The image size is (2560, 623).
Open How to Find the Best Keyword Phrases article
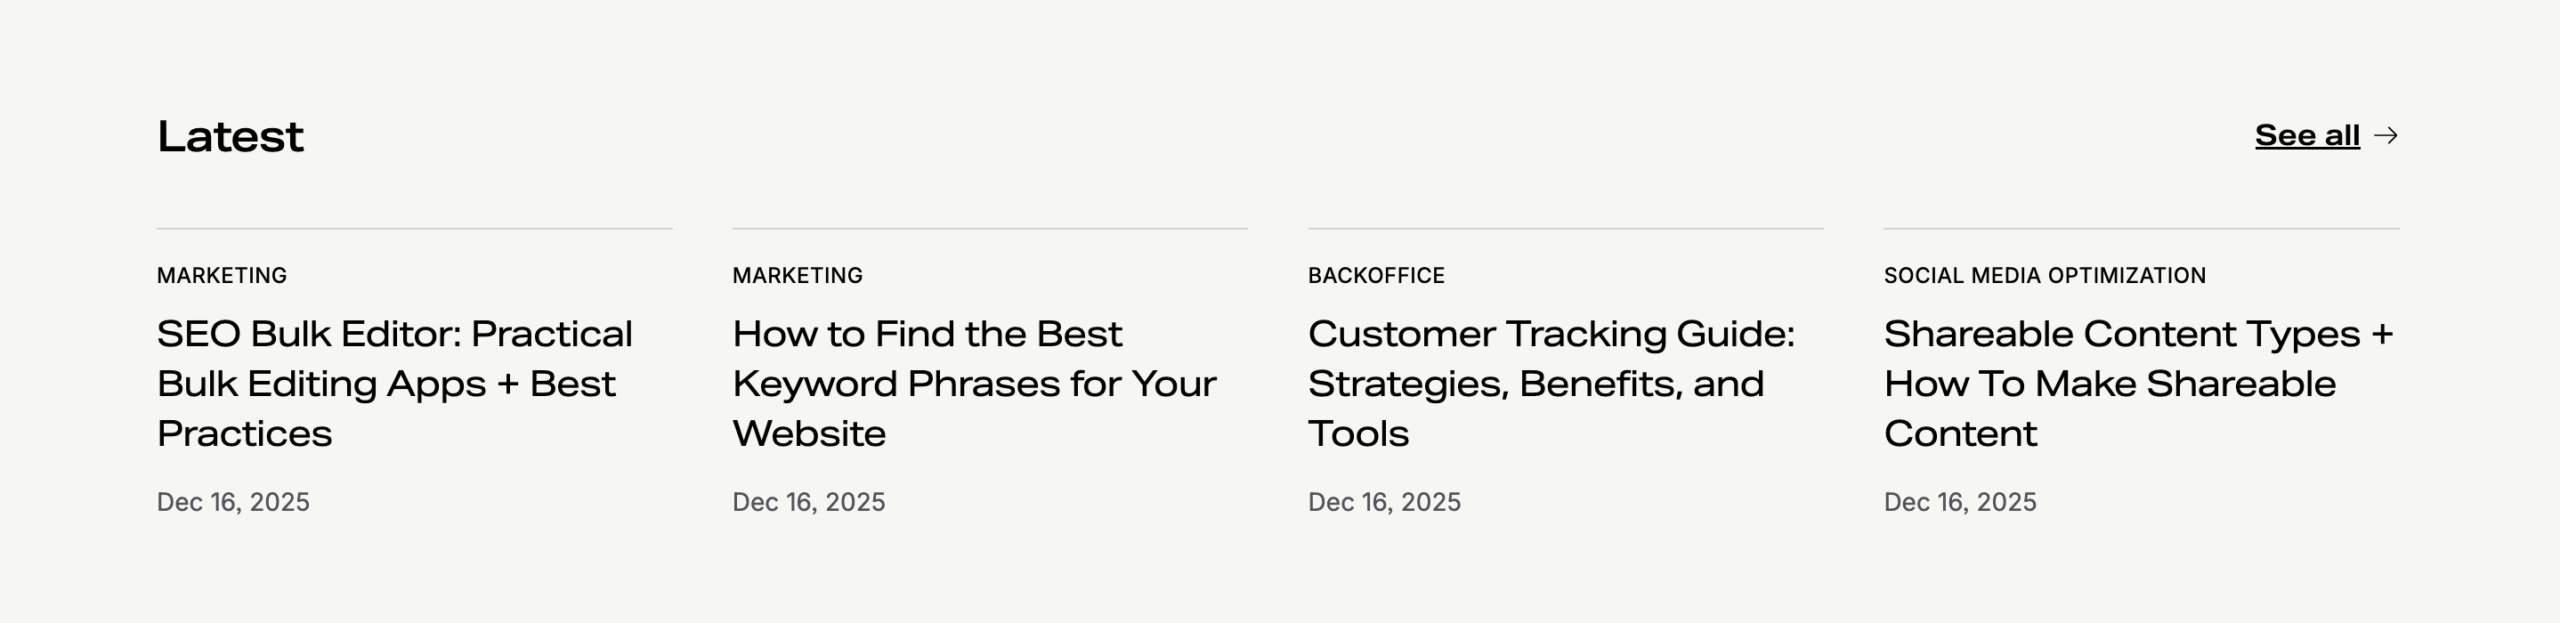click(974, 383)
